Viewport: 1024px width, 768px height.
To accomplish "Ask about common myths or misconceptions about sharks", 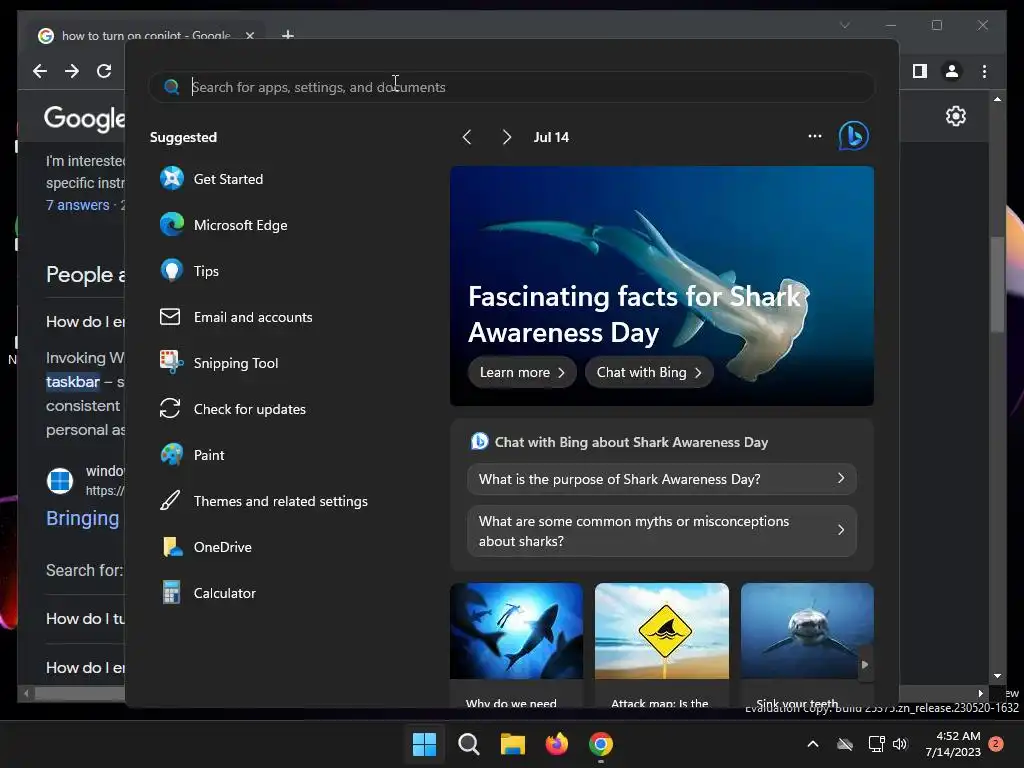I will coord(662,530).
